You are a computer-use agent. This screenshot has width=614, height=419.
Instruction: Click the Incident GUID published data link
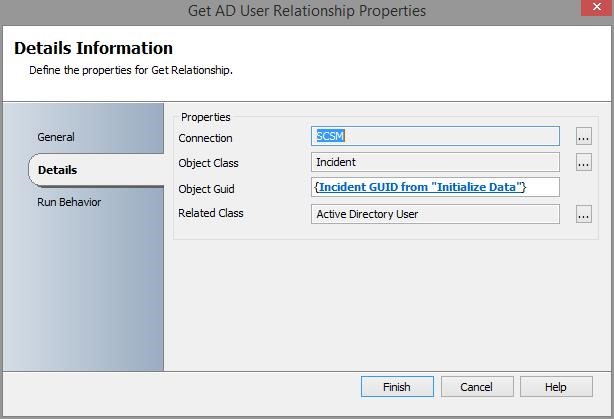421,187
